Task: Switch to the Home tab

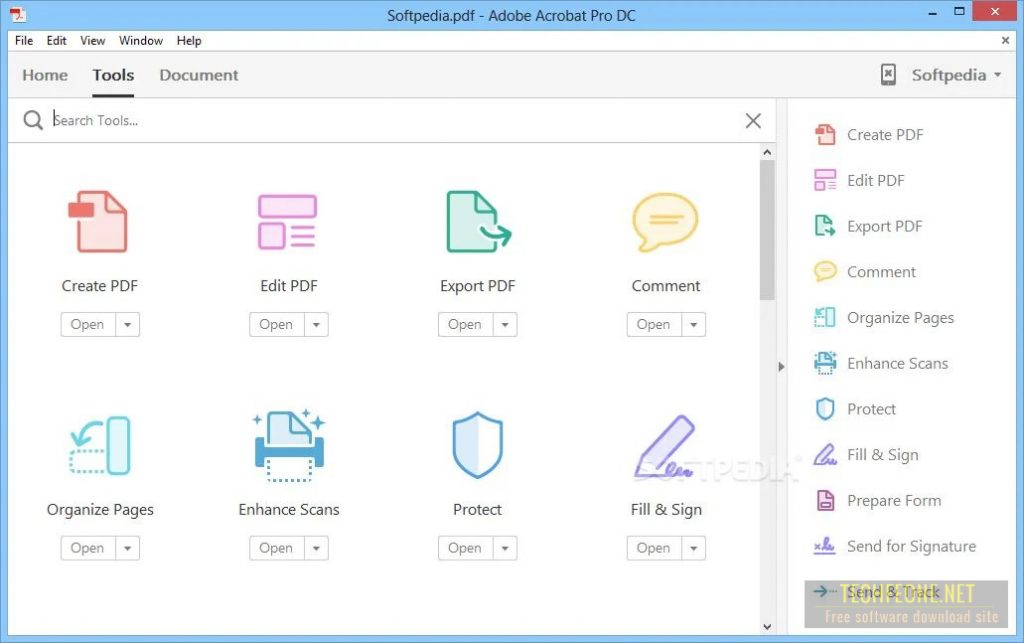Action: coord(45,75)
